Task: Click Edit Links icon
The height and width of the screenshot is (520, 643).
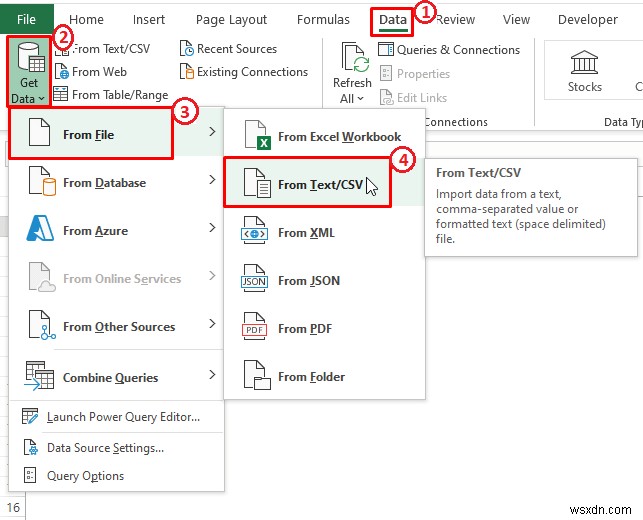Action: click(x=386, y=98)
